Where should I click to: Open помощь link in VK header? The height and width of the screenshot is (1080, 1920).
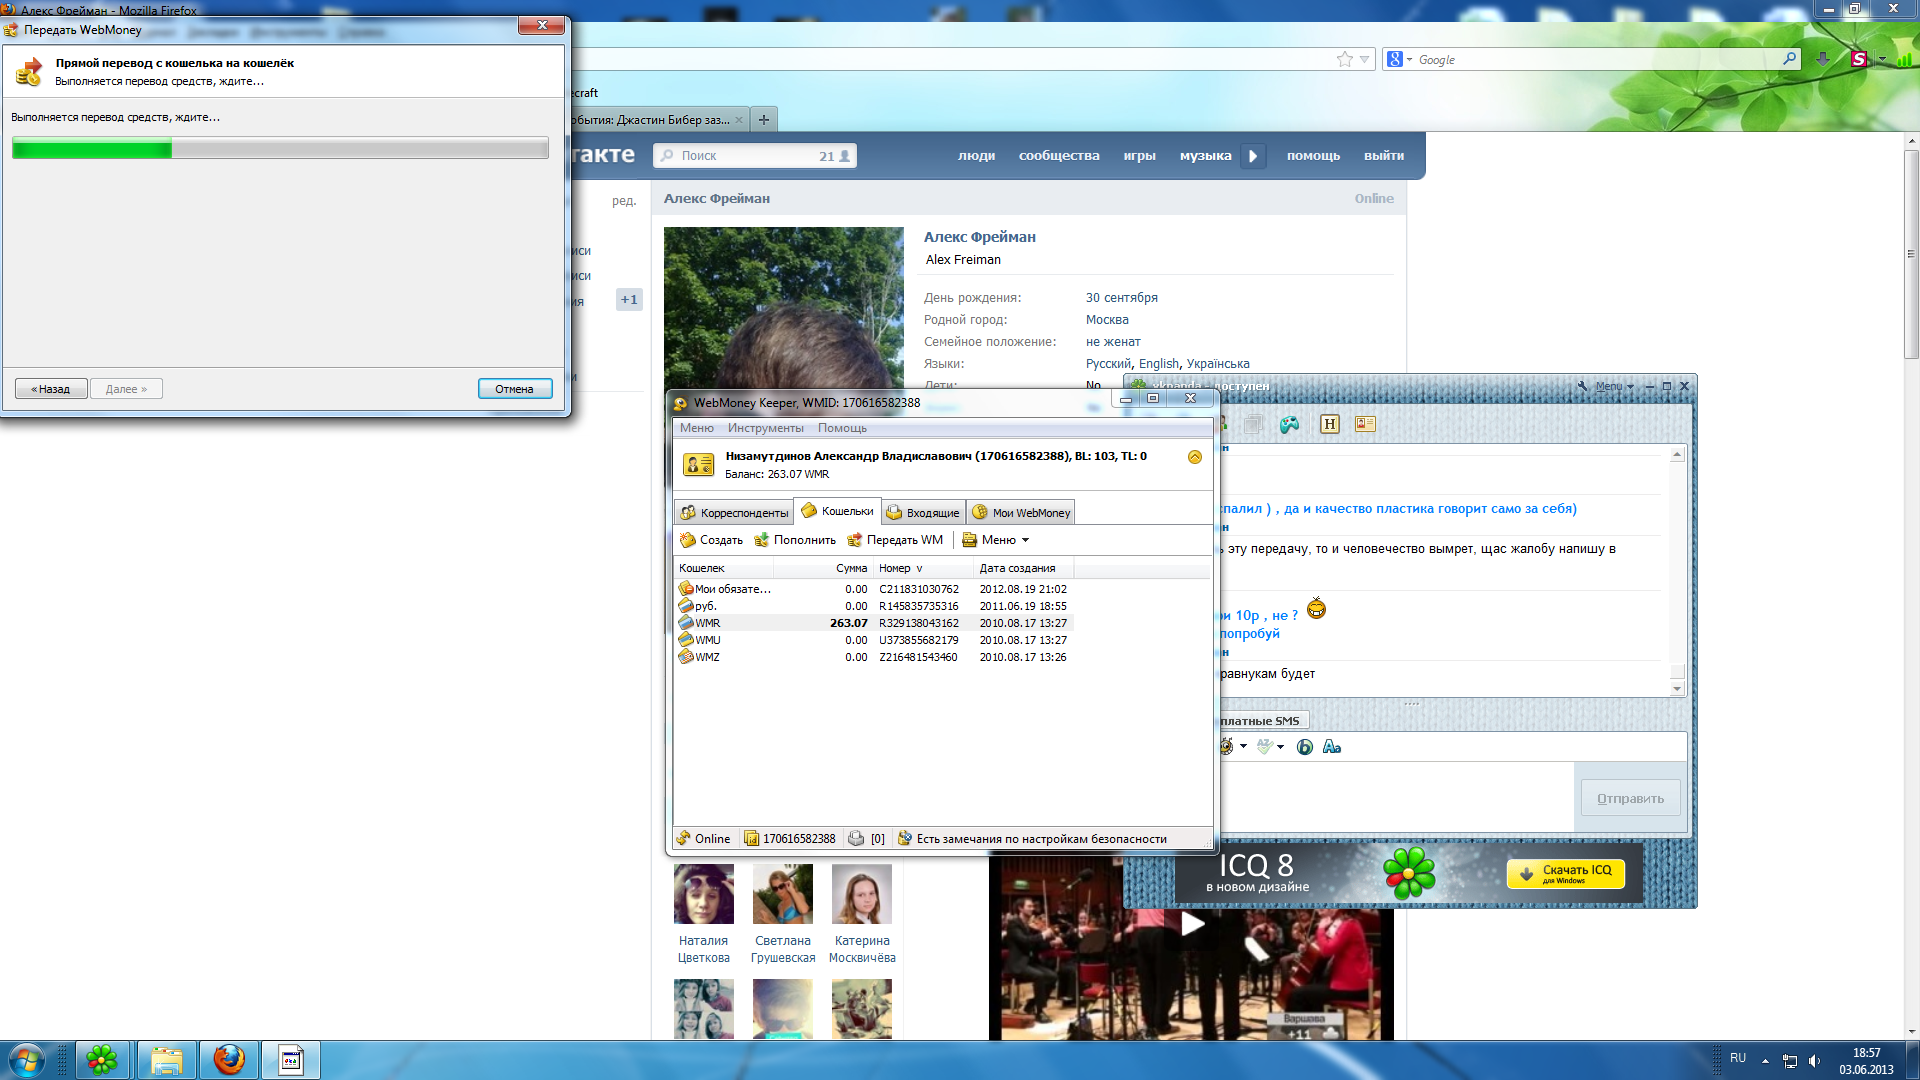pyautogui.click(x=1313, y=156)
